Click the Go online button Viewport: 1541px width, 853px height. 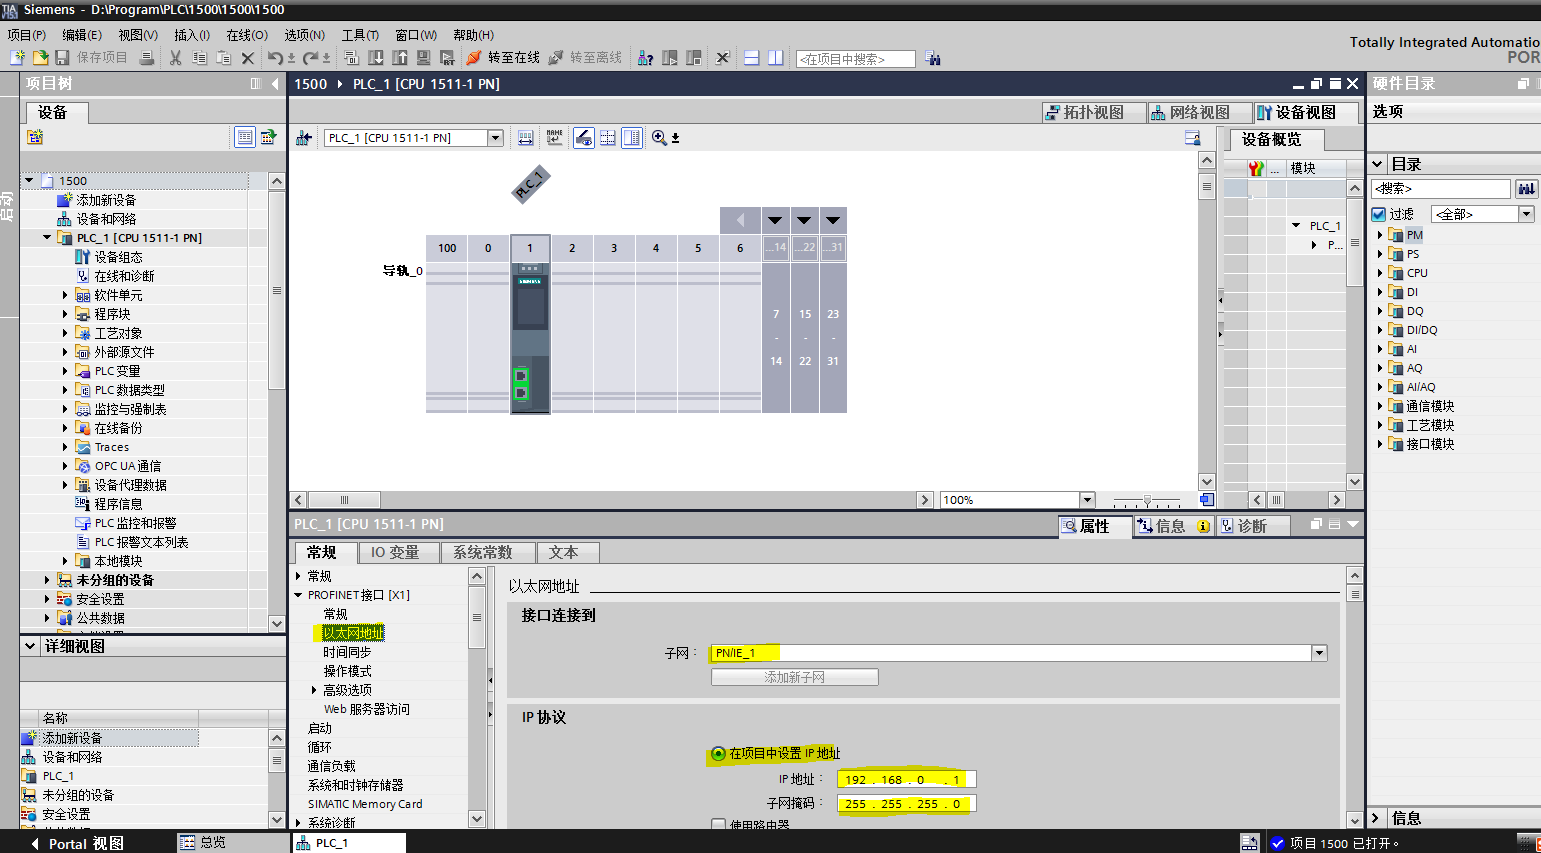(503, 58)
